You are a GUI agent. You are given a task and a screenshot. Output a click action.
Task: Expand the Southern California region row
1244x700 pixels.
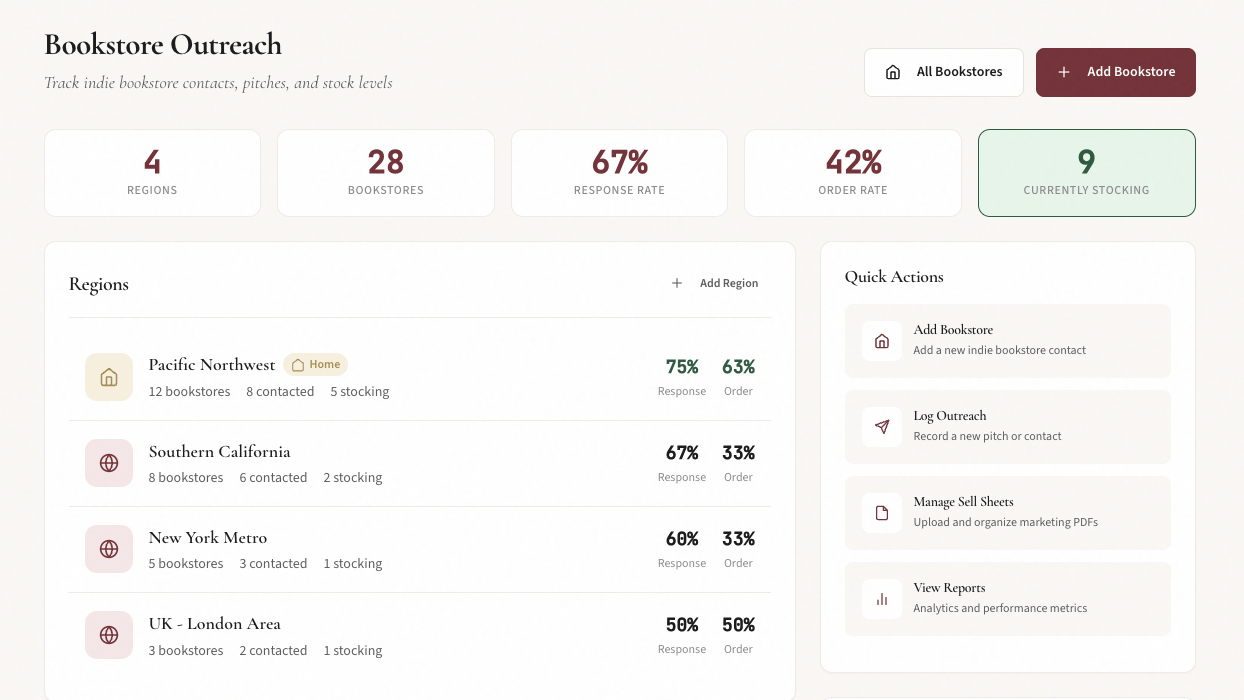coord(420,463)
